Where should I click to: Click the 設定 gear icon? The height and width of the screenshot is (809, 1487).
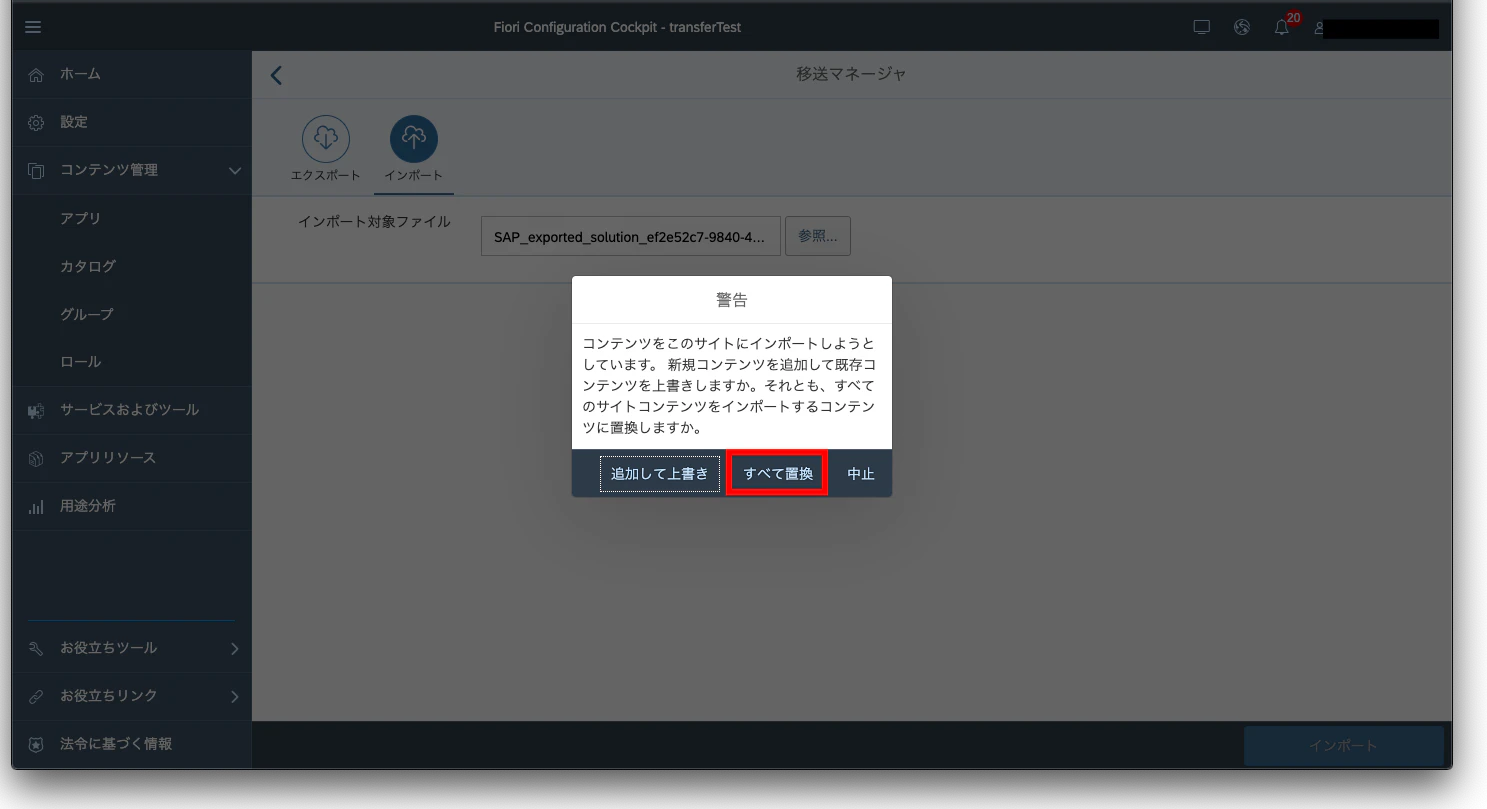(x=36, y=123)
